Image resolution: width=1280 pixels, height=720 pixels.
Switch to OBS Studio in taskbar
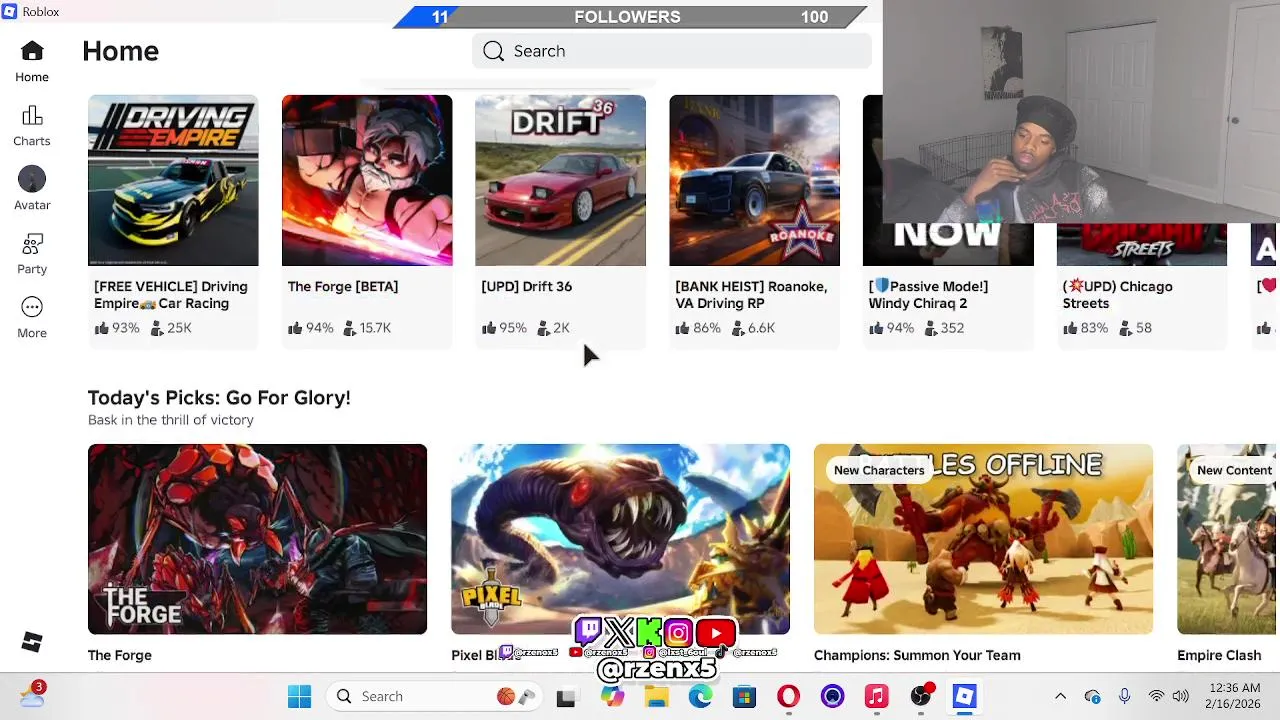pyautogui.click(x=921, y=696)
